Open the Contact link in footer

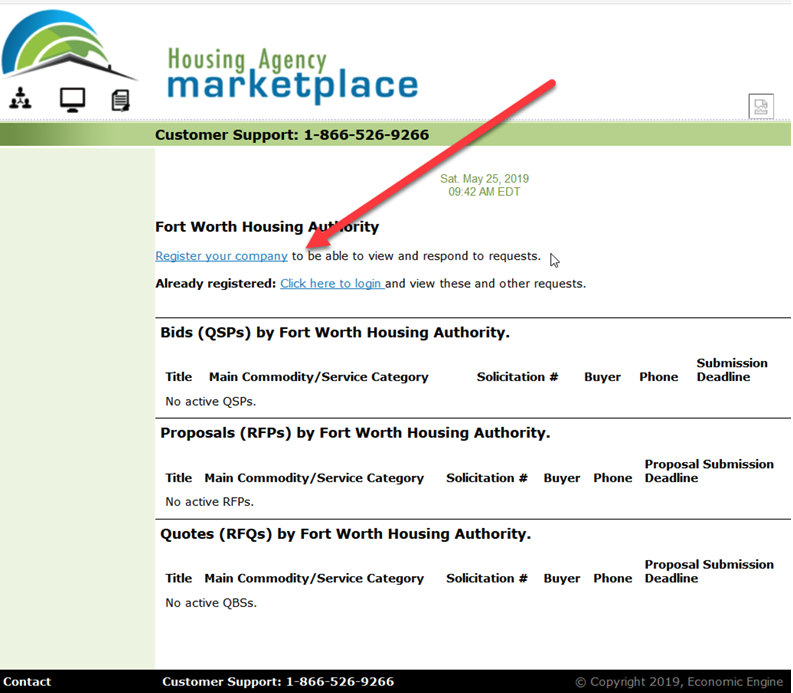(27, 681)
